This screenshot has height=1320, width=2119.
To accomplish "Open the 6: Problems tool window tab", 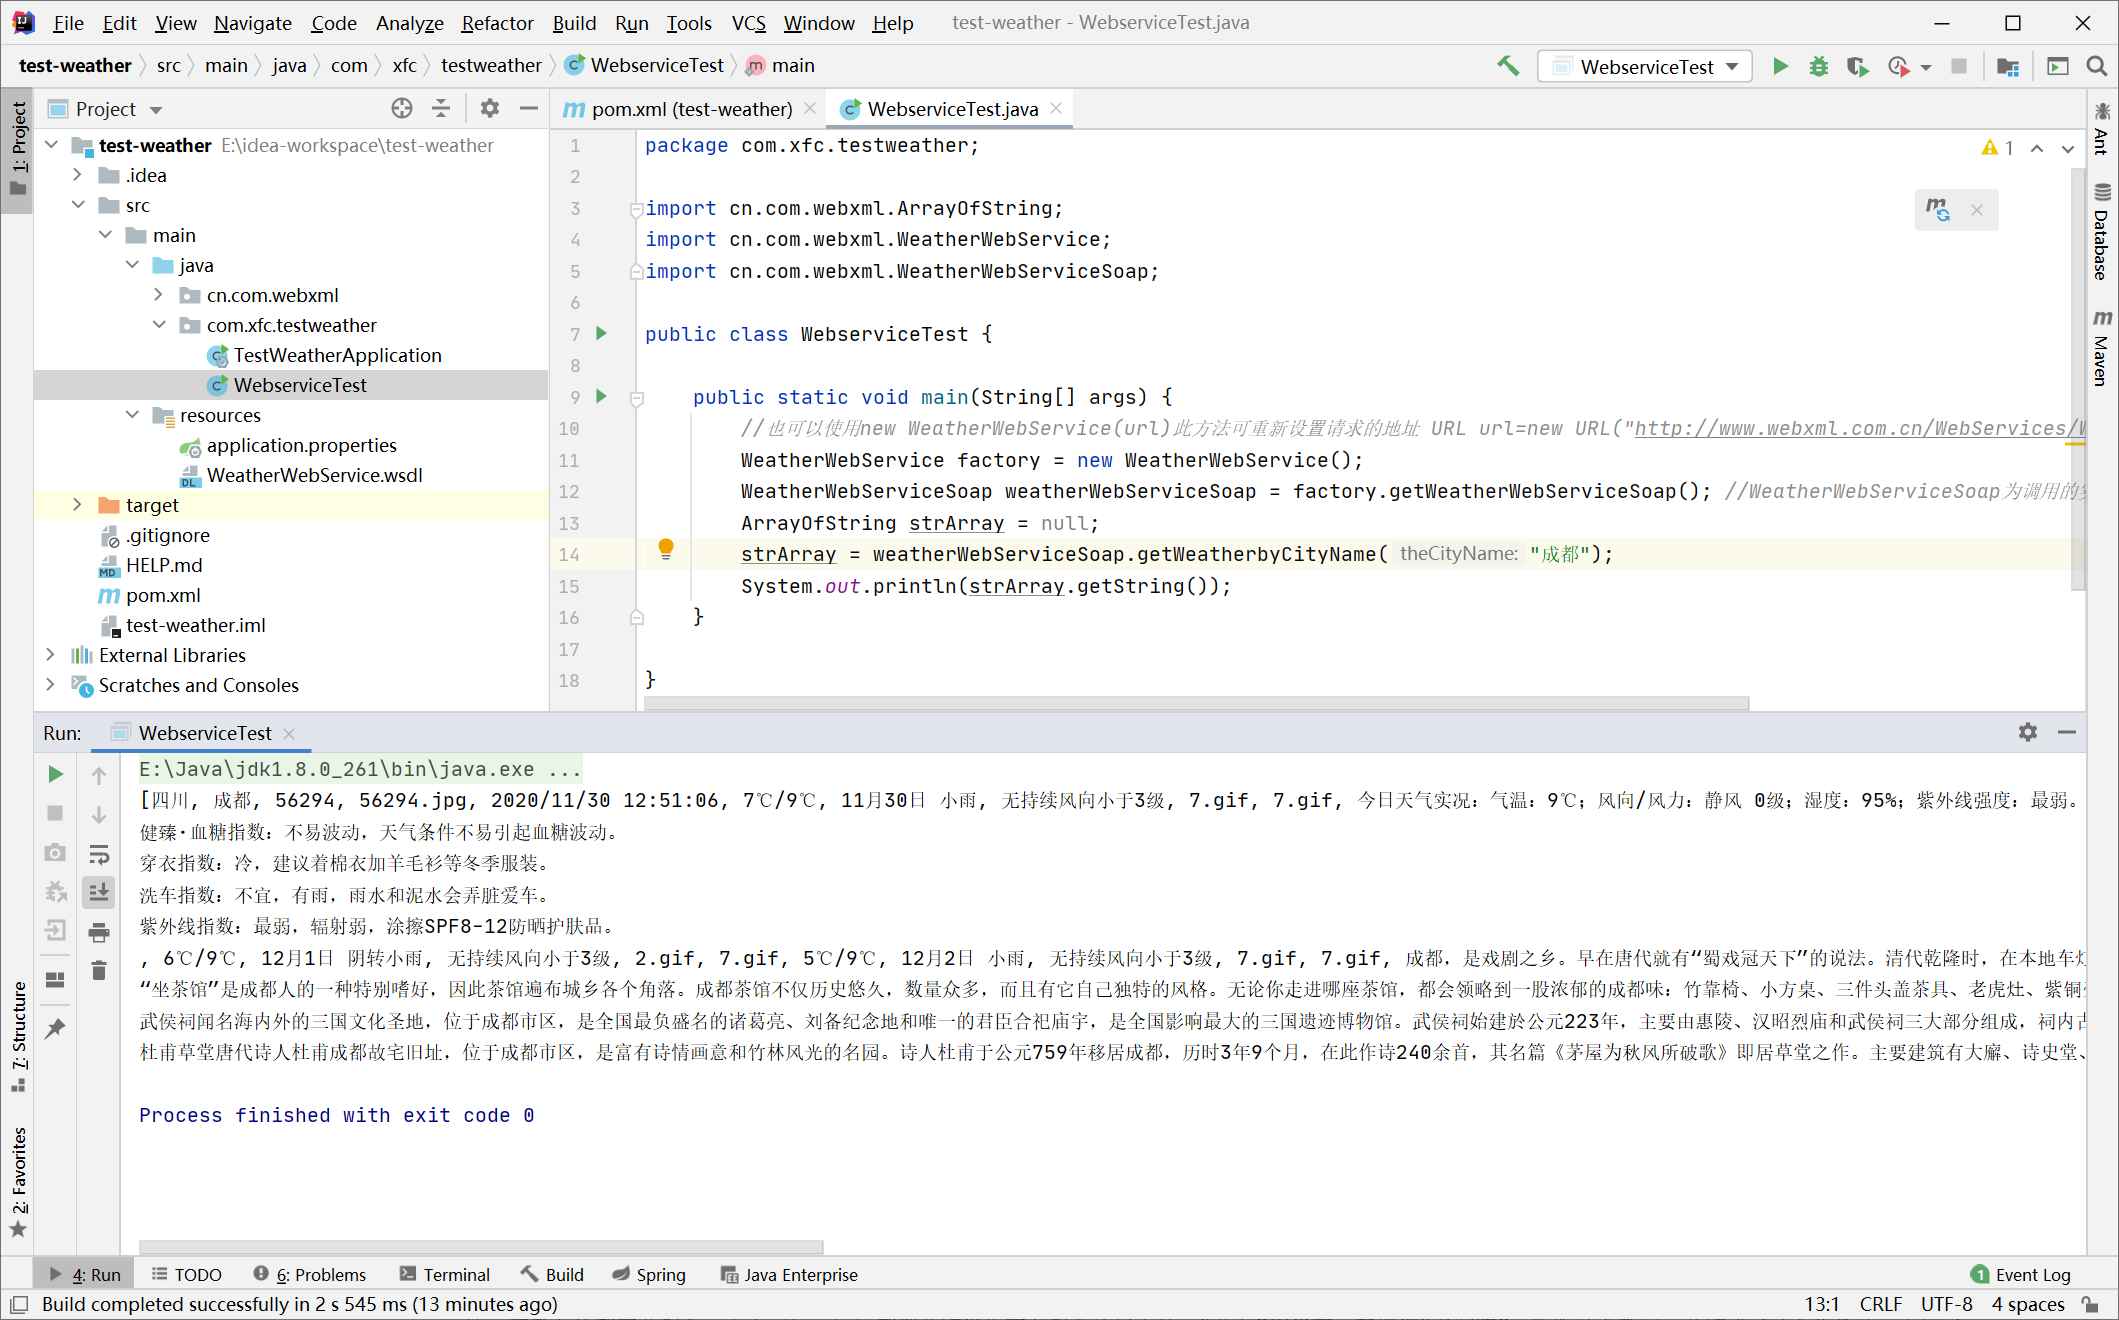I will (x=310, y=1274).
